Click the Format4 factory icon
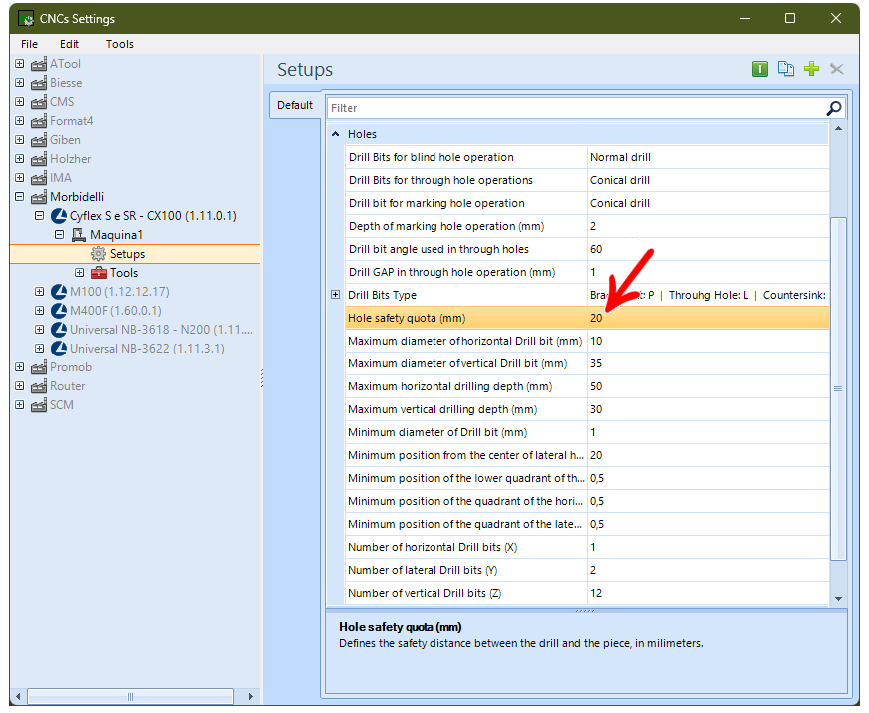 (x=39, y=121)
